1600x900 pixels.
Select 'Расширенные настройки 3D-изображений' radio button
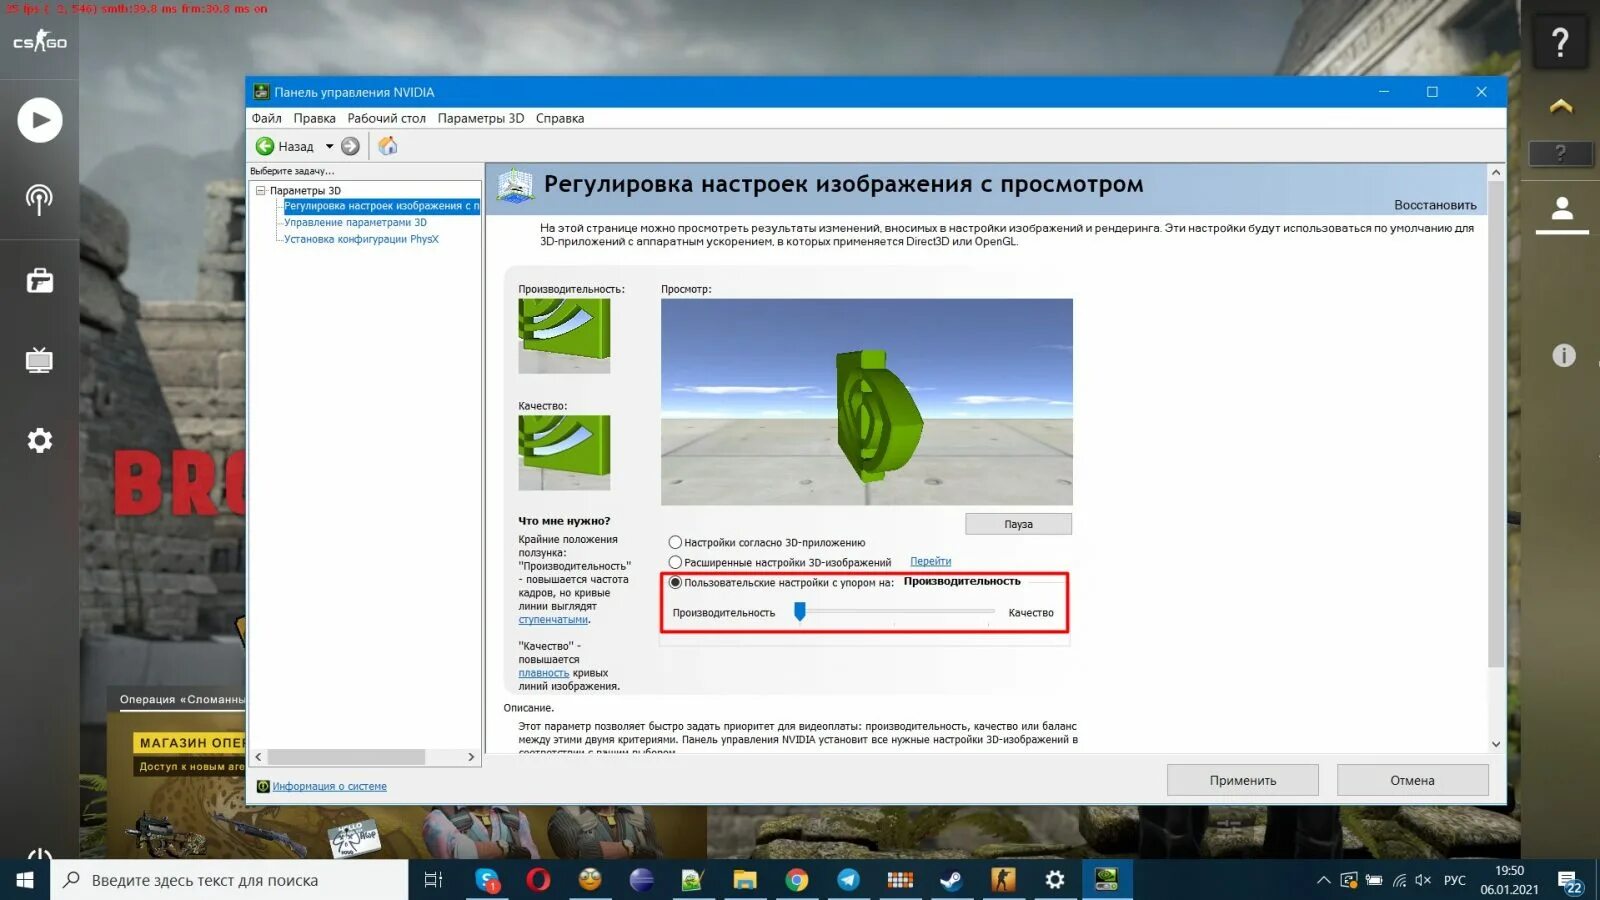(675, 562)
